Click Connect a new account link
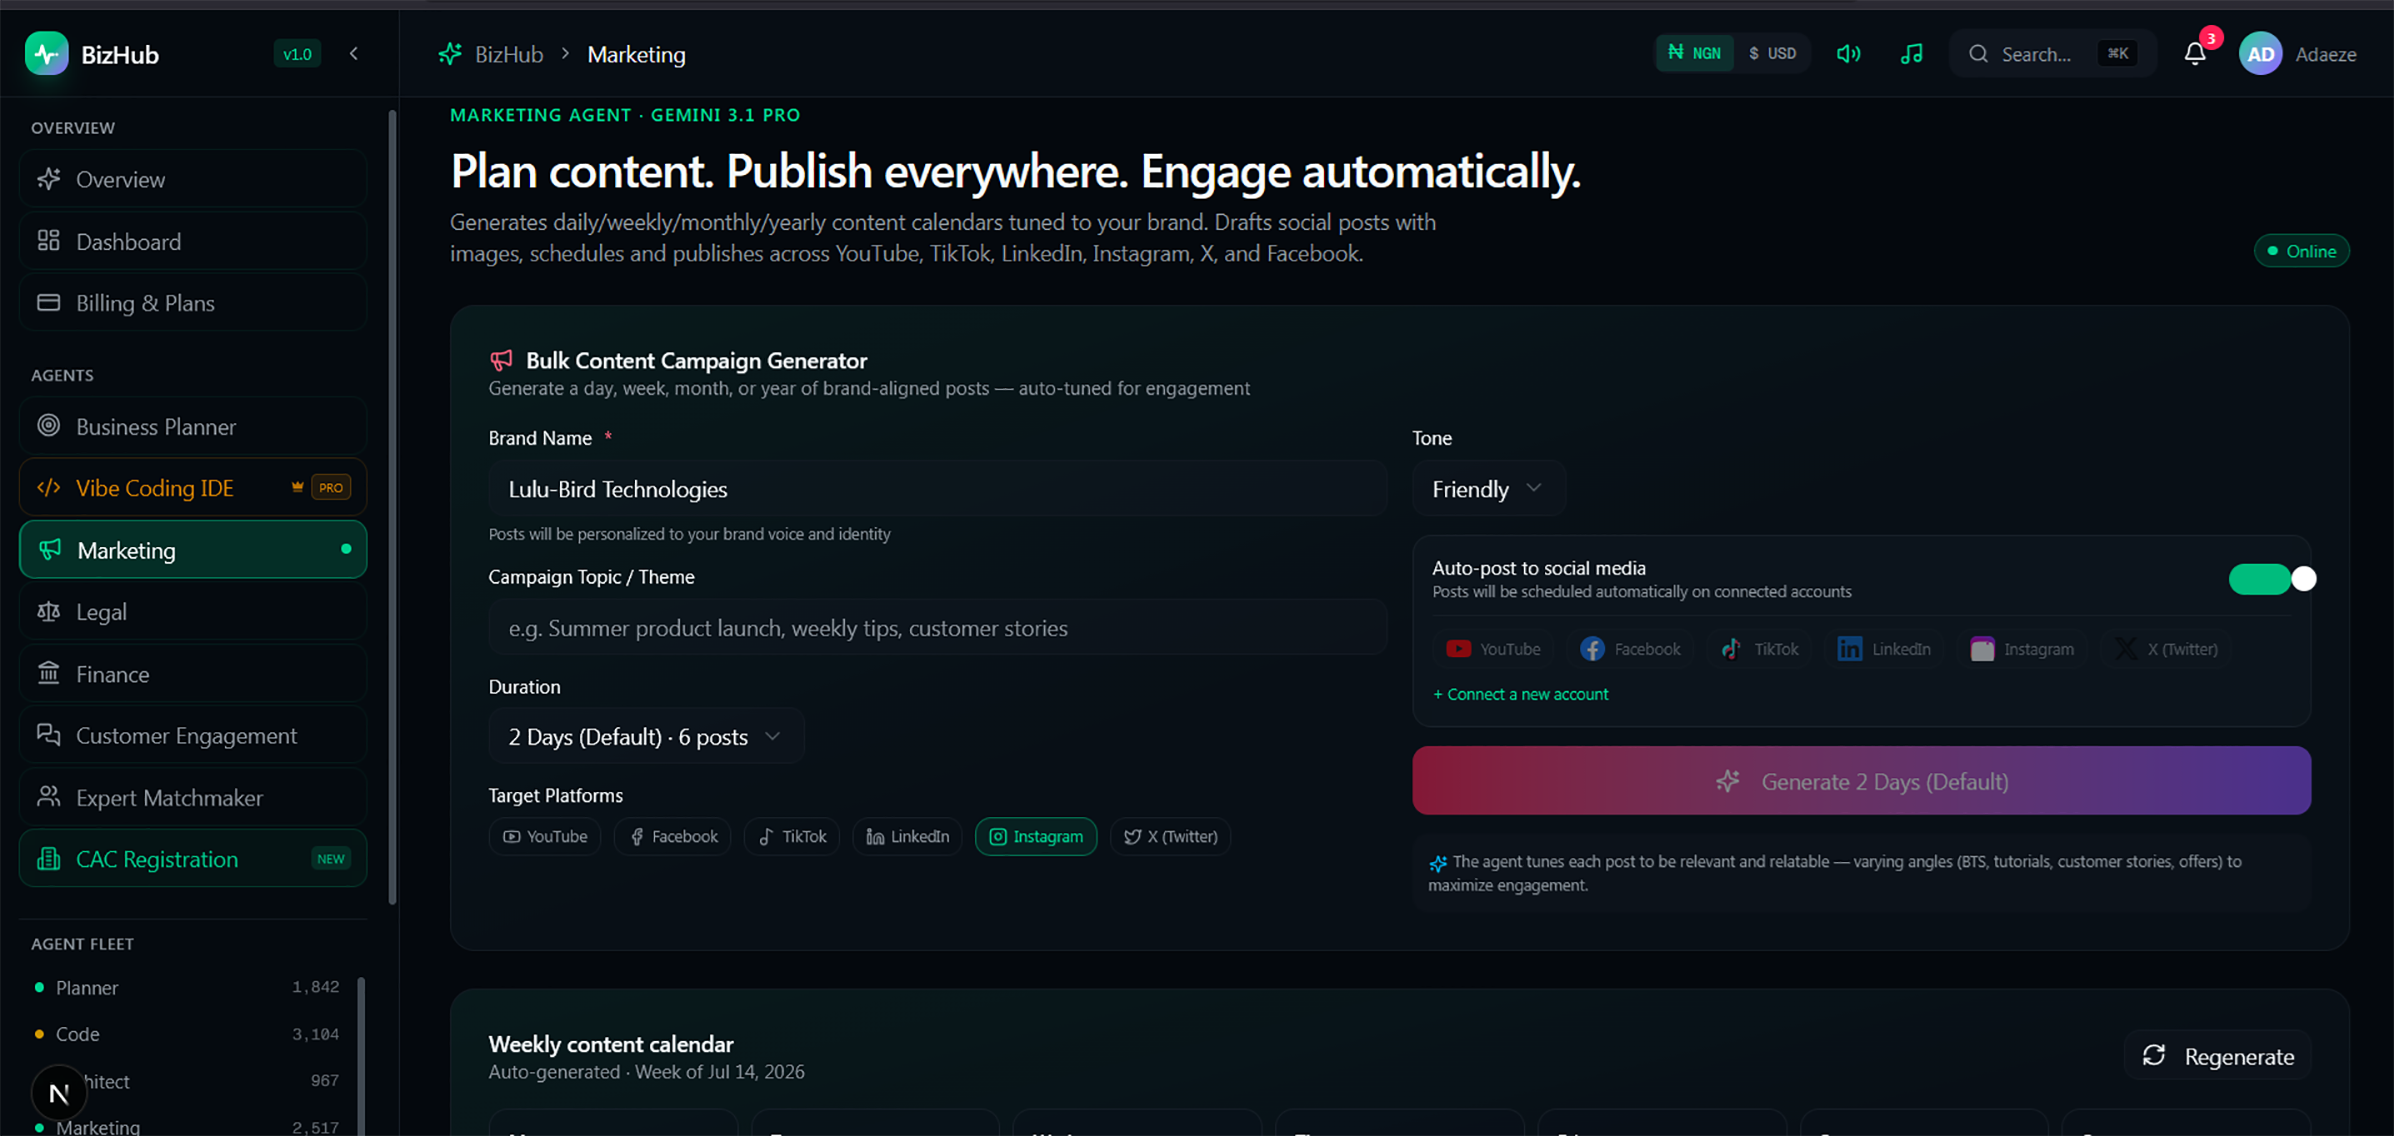 [x=1520, y=694]
